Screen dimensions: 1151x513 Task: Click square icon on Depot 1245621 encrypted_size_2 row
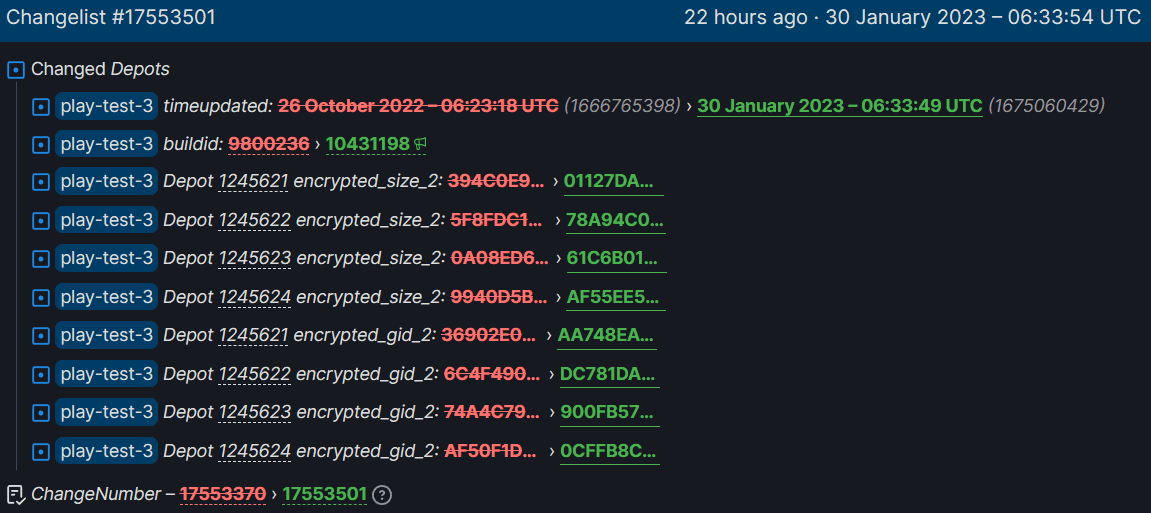(41, 183)
